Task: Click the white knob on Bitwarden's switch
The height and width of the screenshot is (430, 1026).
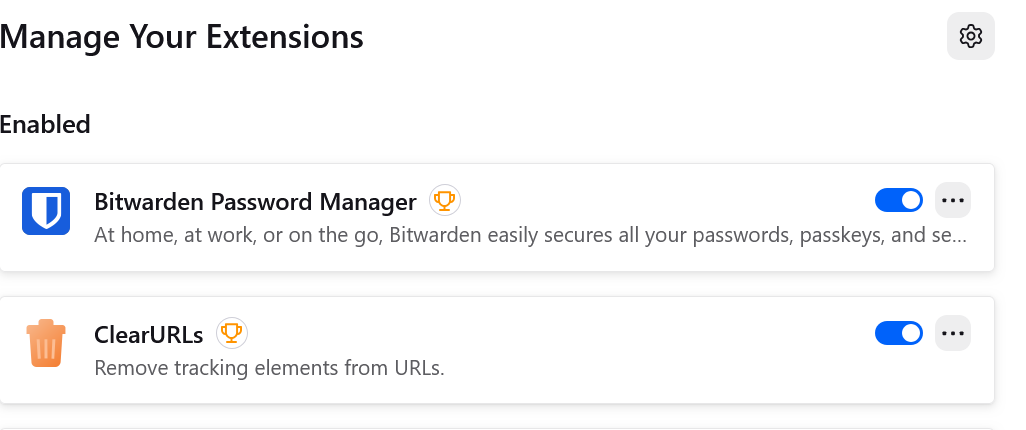Action: [910, 201]
